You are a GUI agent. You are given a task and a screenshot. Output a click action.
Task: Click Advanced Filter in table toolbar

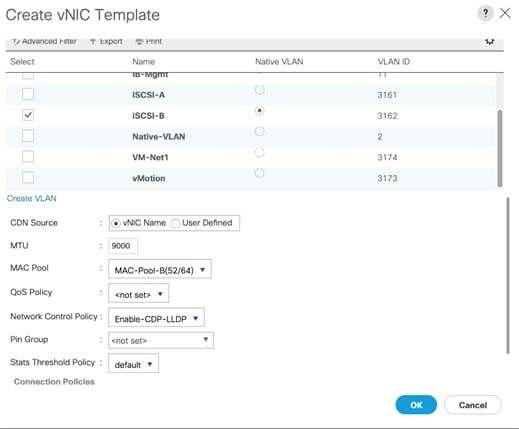44,41
